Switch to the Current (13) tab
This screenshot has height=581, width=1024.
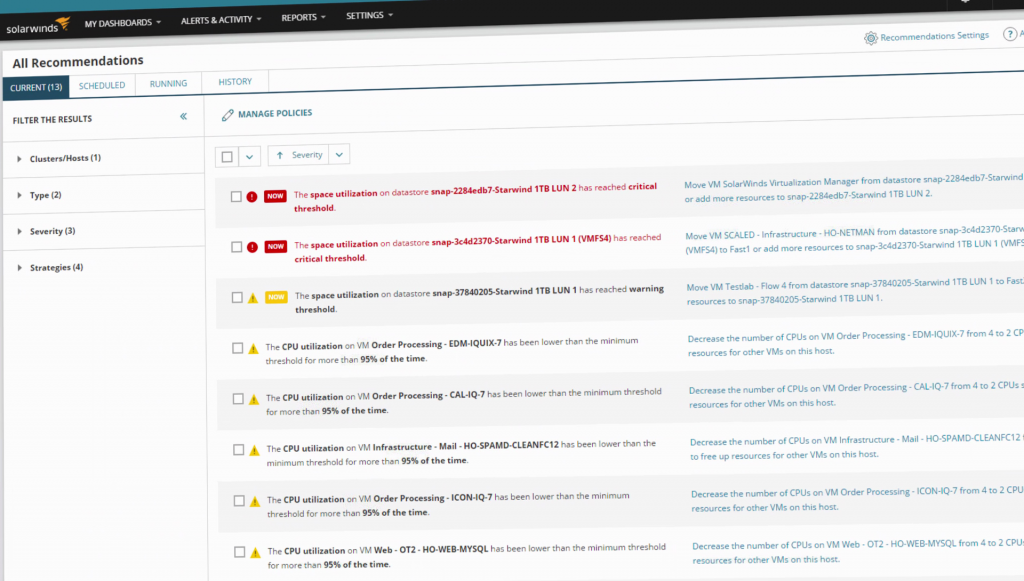tap(36, 87)
